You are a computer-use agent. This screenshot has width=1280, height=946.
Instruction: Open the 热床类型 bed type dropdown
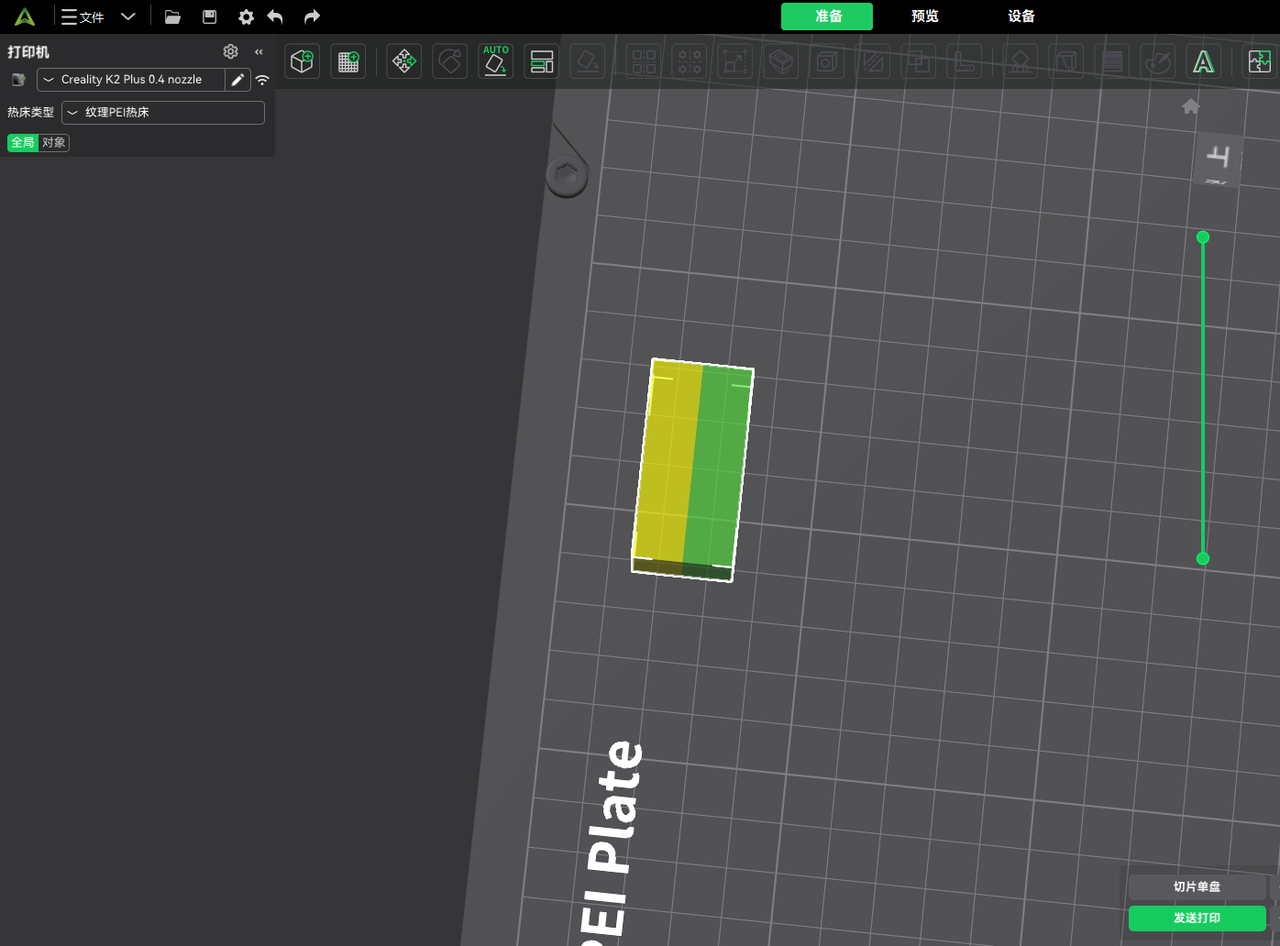(163, 113)
